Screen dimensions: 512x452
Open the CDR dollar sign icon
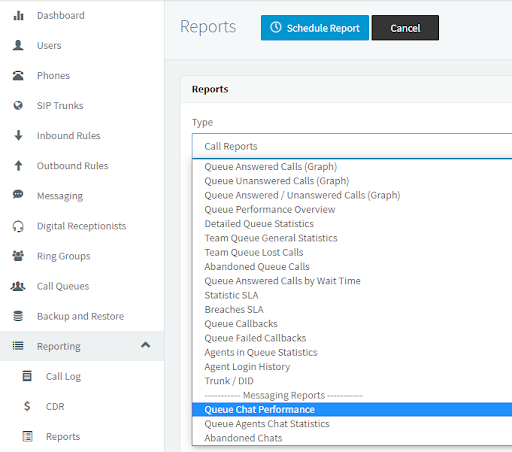[27, 406]
